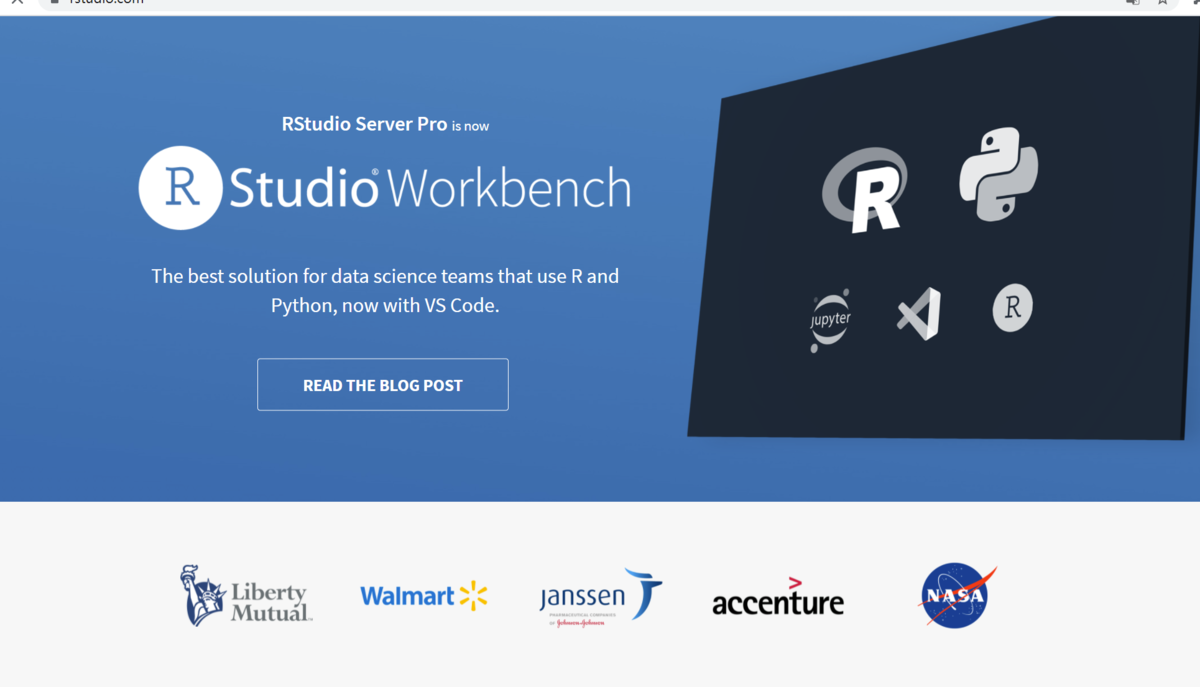This screenshot has width=1200, height=687.
Task: Click the data science teams tagline text
Action: pos(385,290)
